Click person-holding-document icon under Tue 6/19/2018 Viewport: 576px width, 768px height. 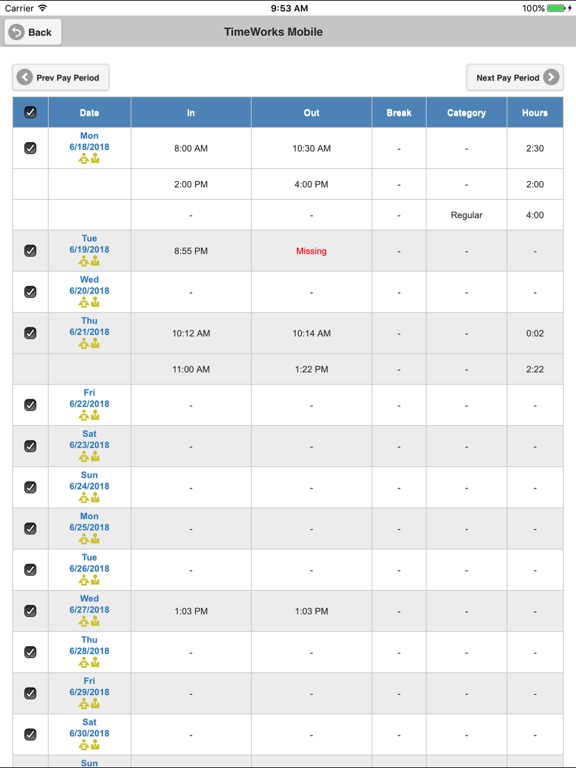point(84,261)
